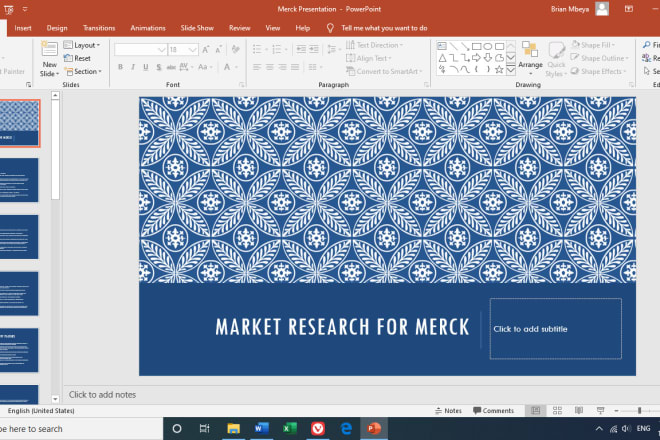Select the triangle shape in gallery
The image size is (660, 440).
(442, 58)
